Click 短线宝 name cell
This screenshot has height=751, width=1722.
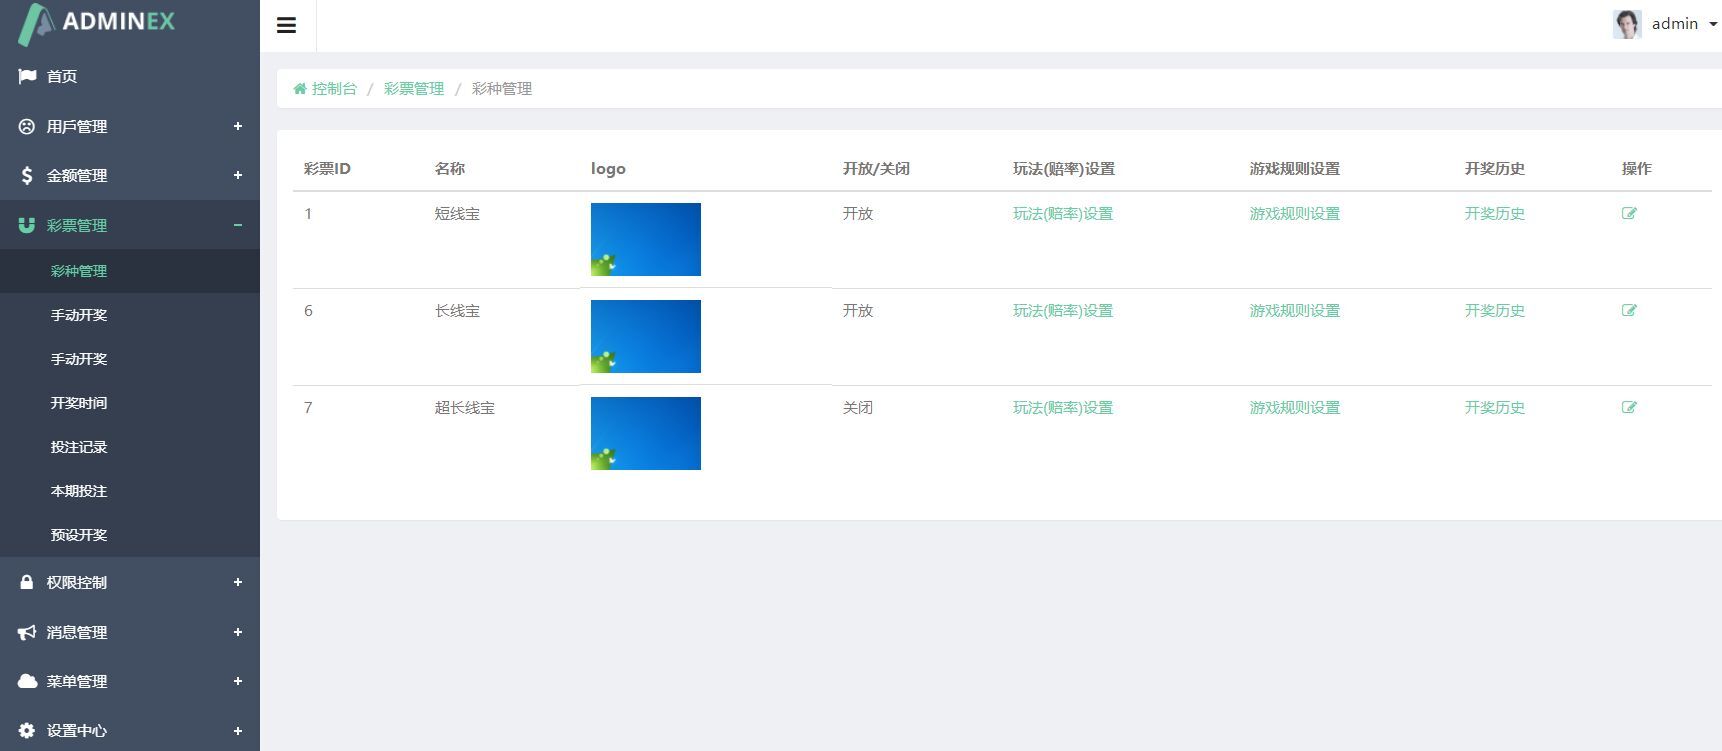click(x=457, y=213)
